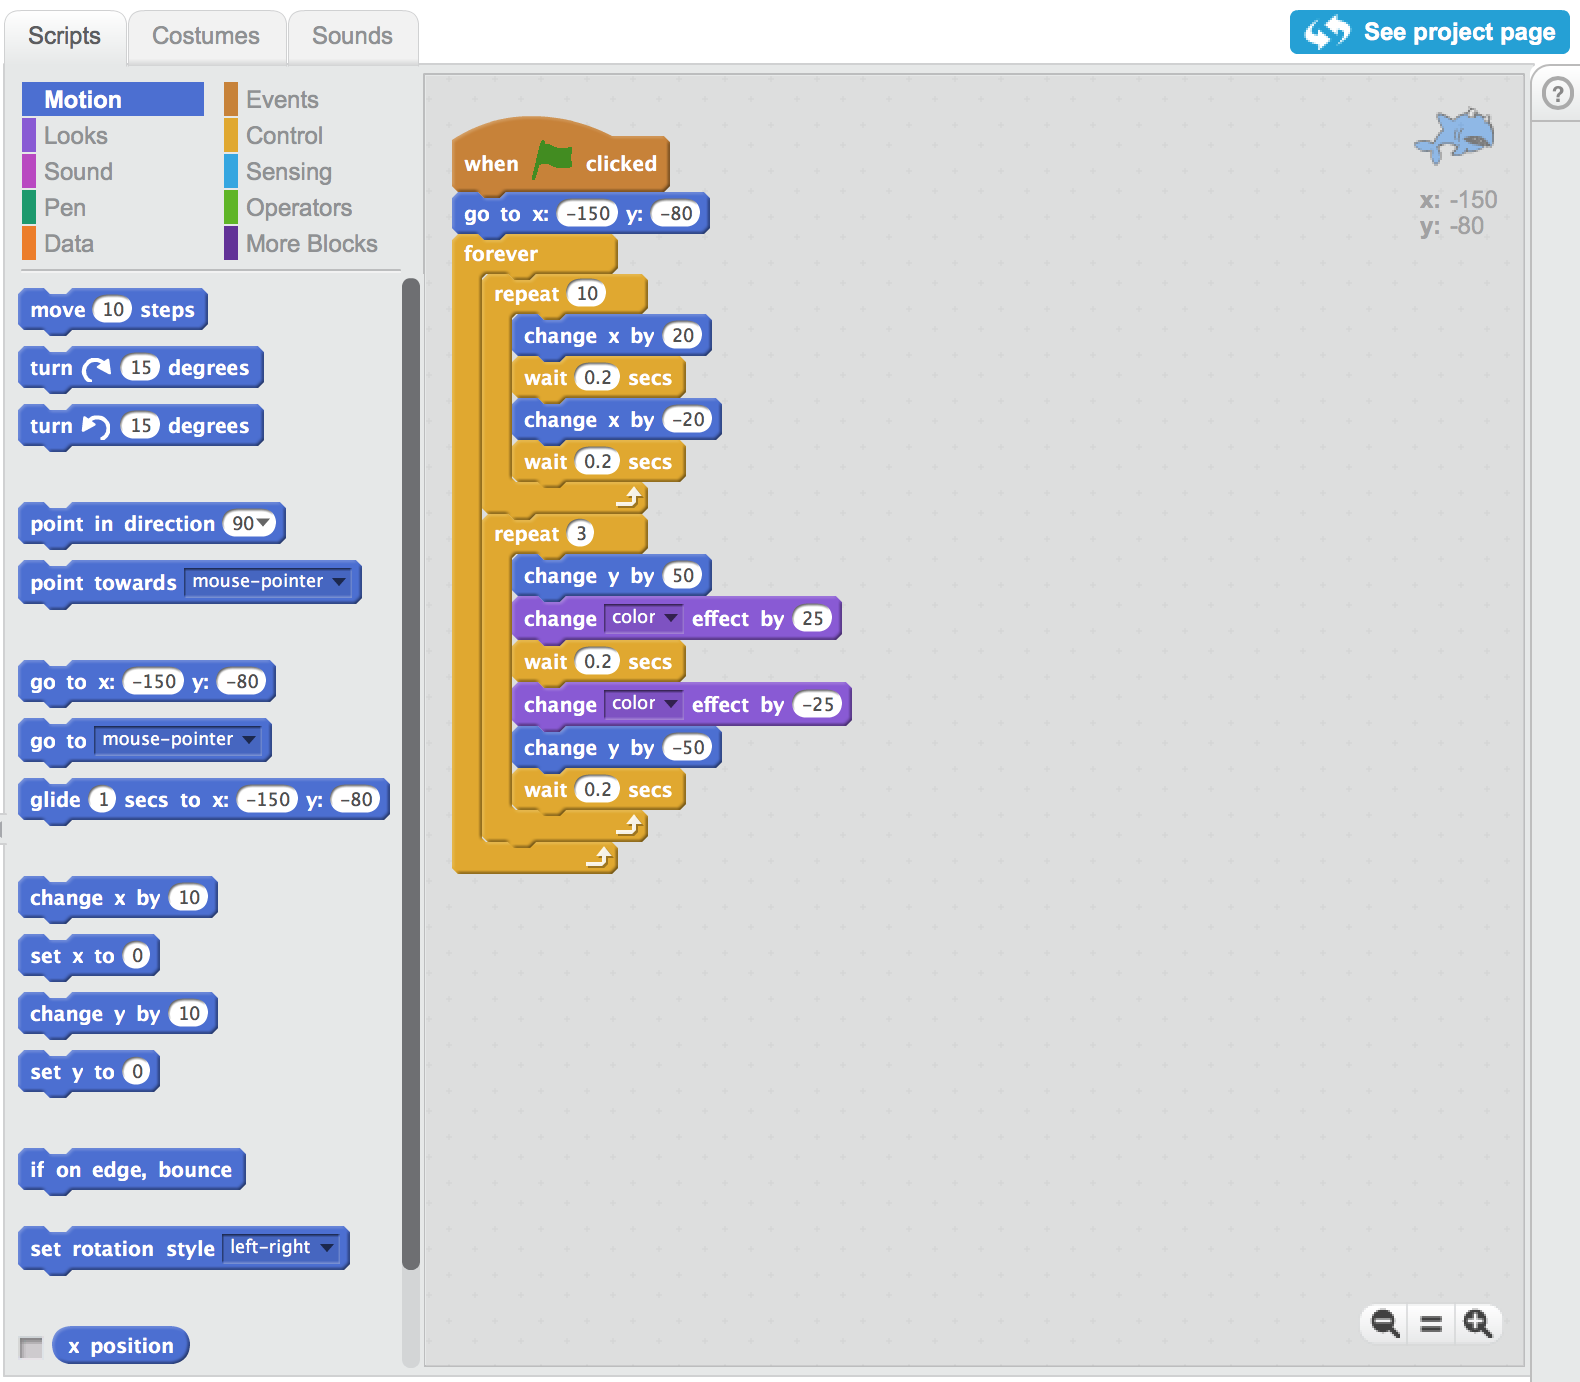Viewport: 1580px width, 1382px height.
Task: Edit palette change x by 10 value
Action: click(188, 898)
